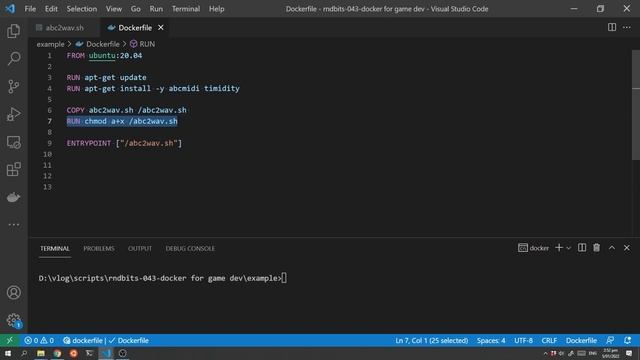Open the Selection menu
The image size is (640, 360).
pyautogui.click(x=82, y=9)
